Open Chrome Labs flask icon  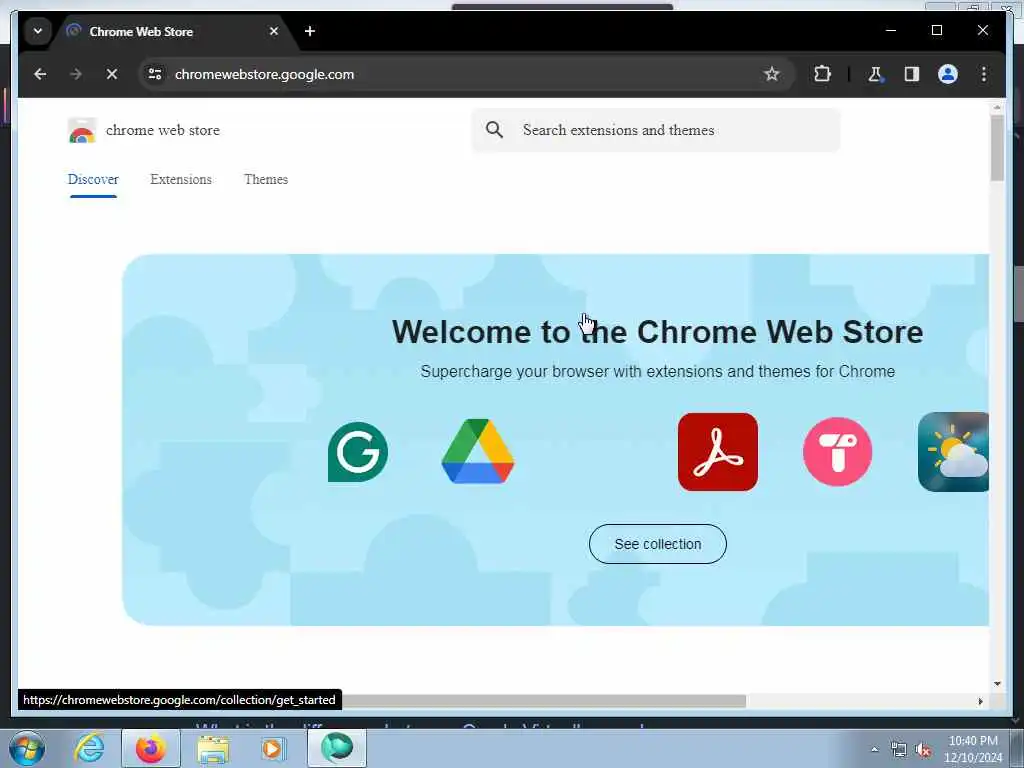tap(875, 74)
